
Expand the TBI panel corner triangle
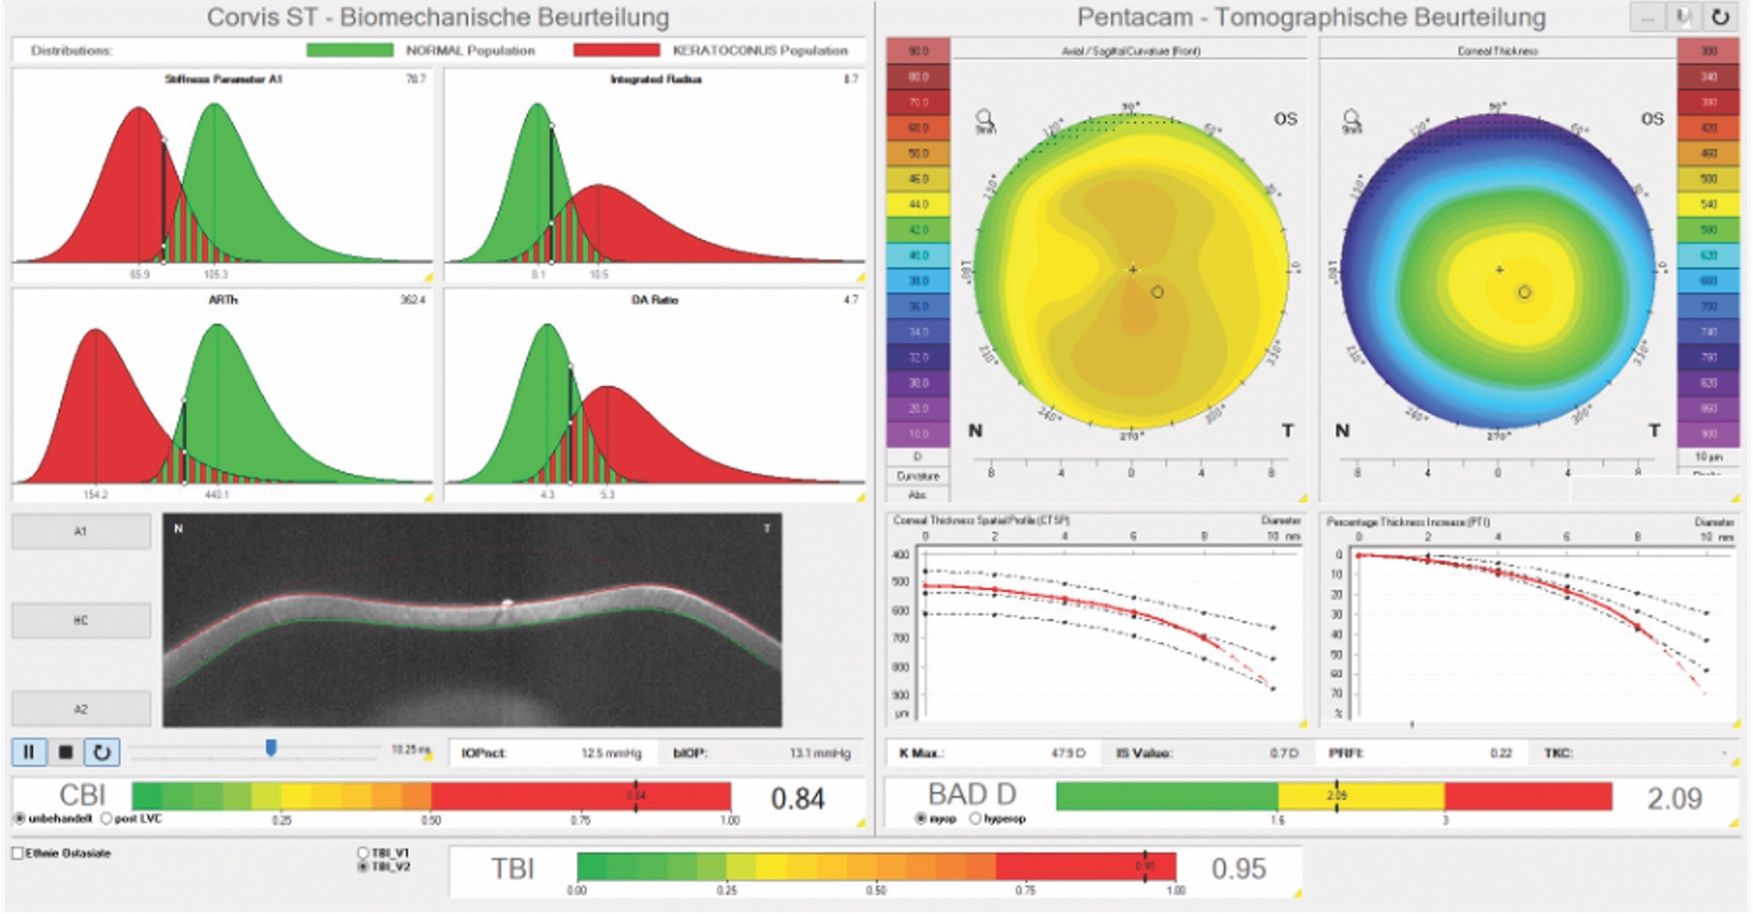[1297, 893]
